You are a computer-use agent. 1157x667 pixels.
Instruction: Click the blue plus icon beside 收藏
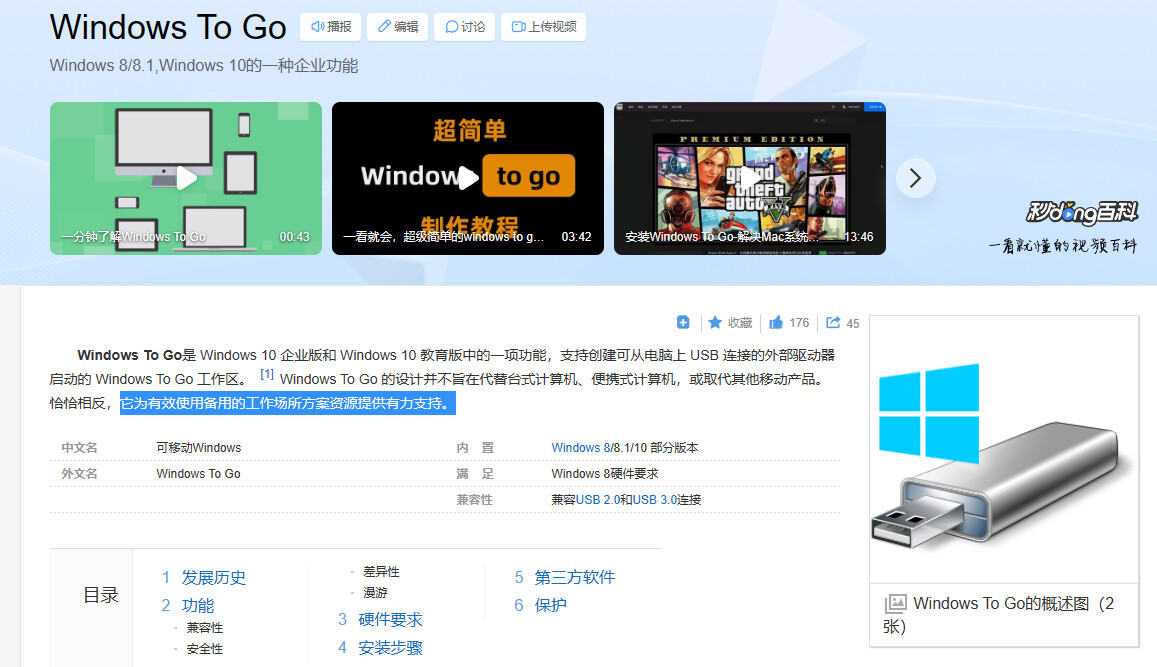tap(683, 322)
